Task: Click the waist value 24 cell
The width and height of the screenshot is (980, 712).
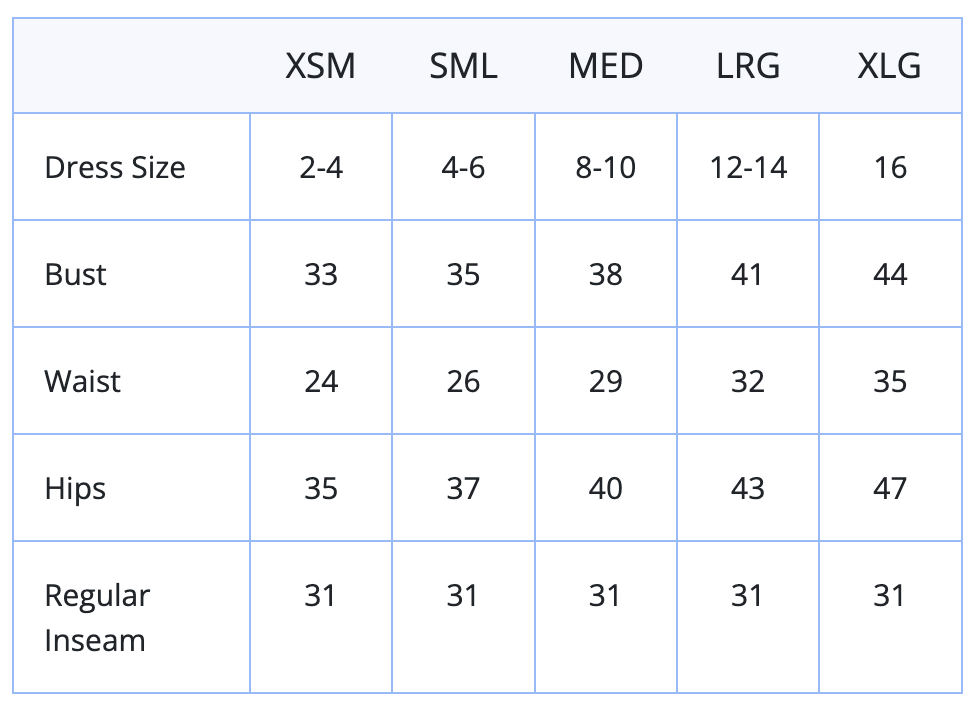Action: tap(321, 381)
